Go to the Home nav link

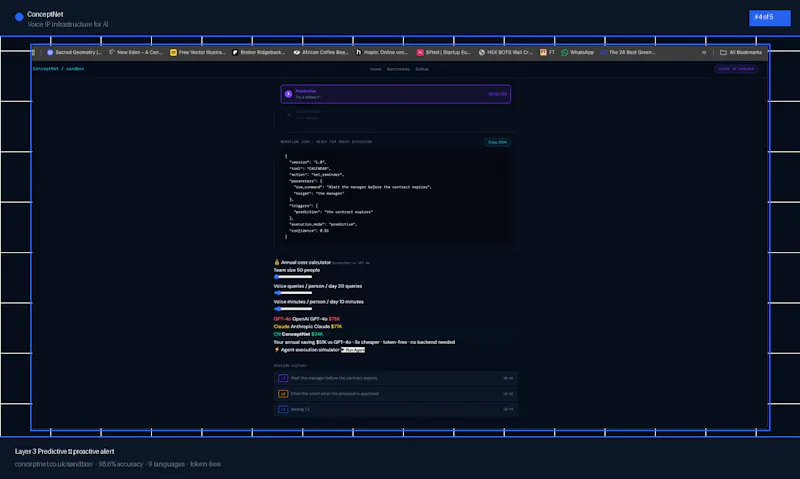click(376, 69)
